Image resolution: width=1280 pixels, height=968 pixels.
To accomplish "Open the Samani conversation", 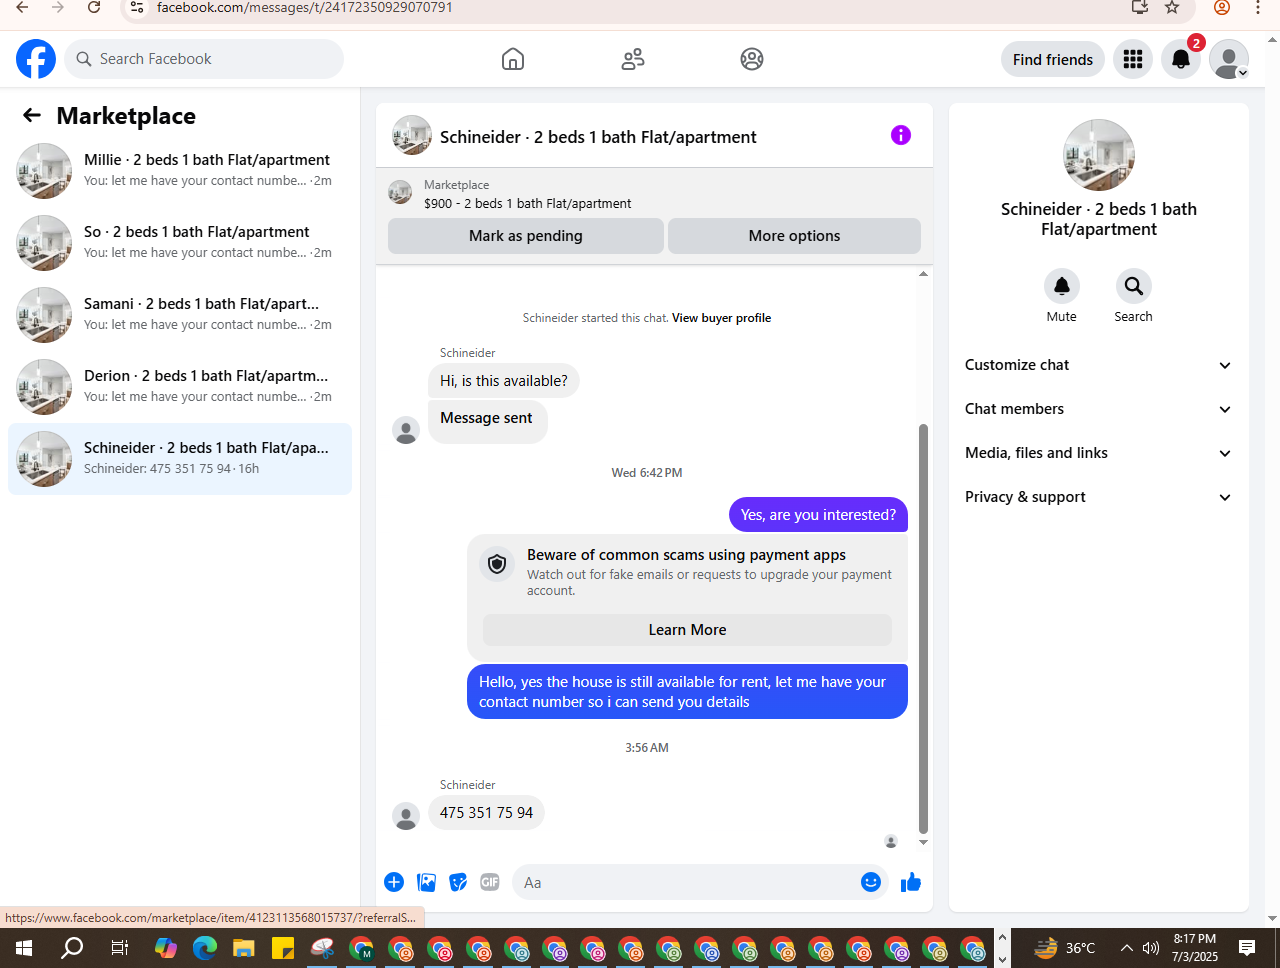I will click(x=180, y=315).
